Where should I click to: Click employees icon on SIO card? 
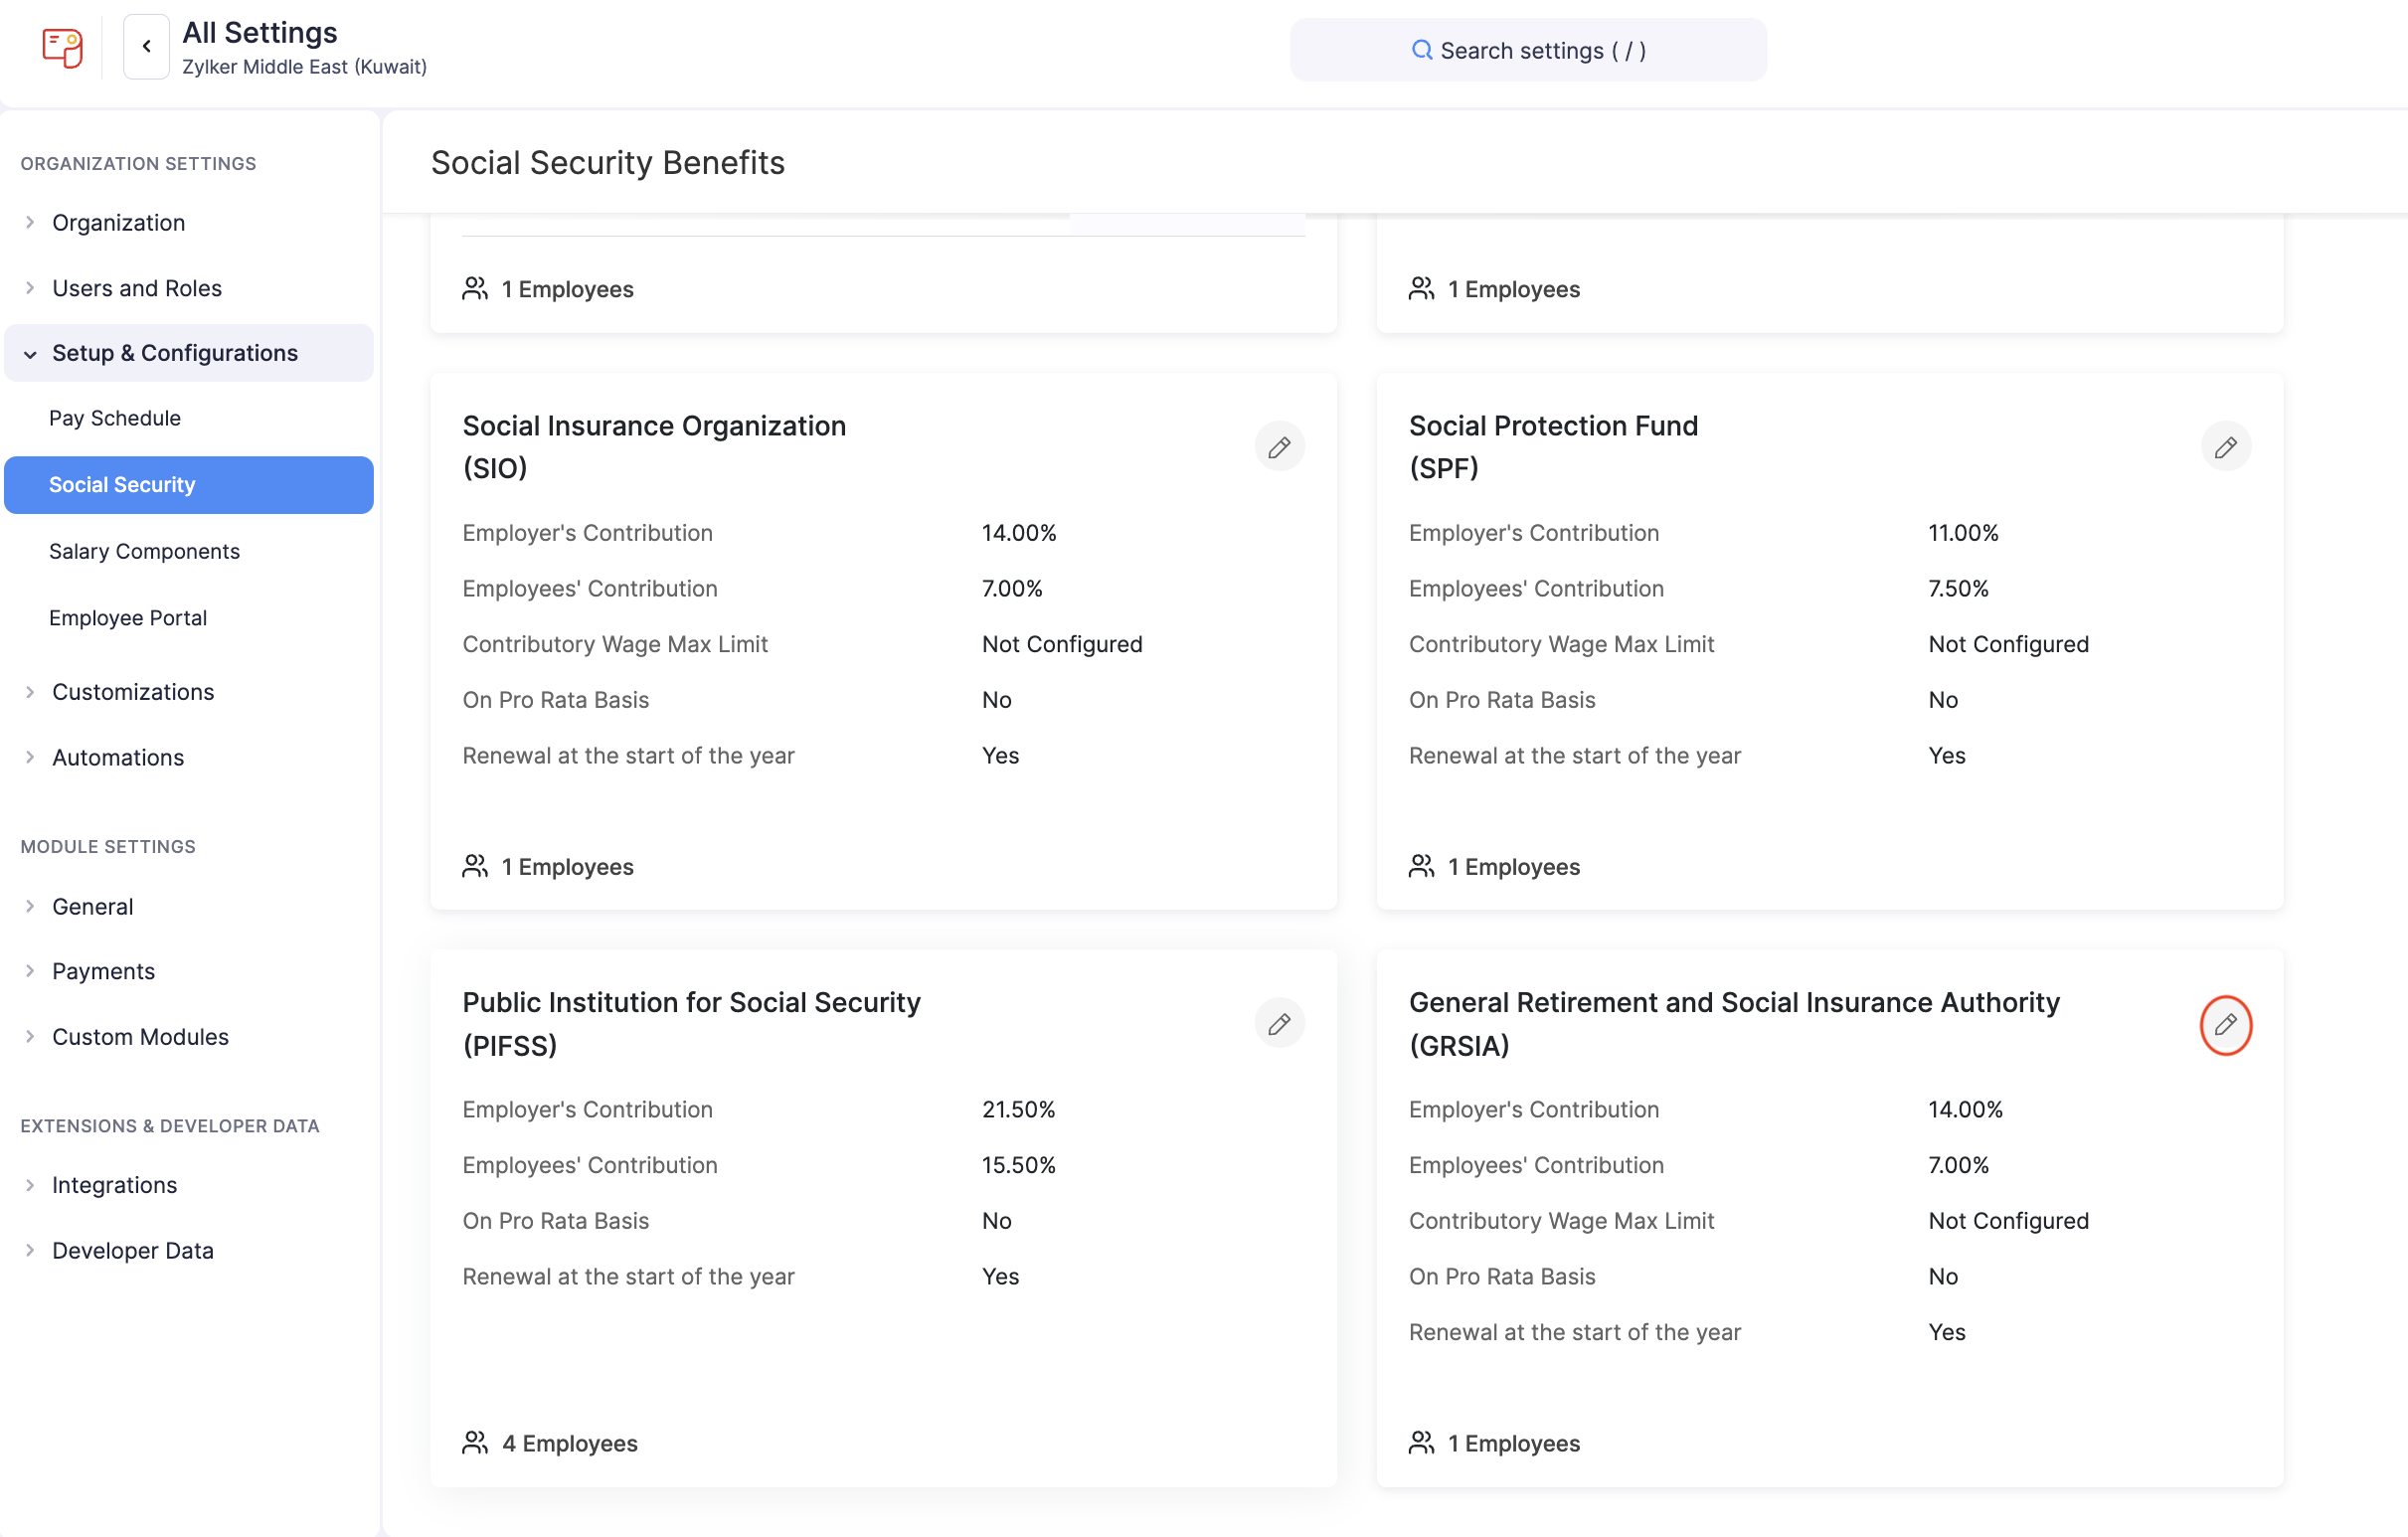[475, 866]
